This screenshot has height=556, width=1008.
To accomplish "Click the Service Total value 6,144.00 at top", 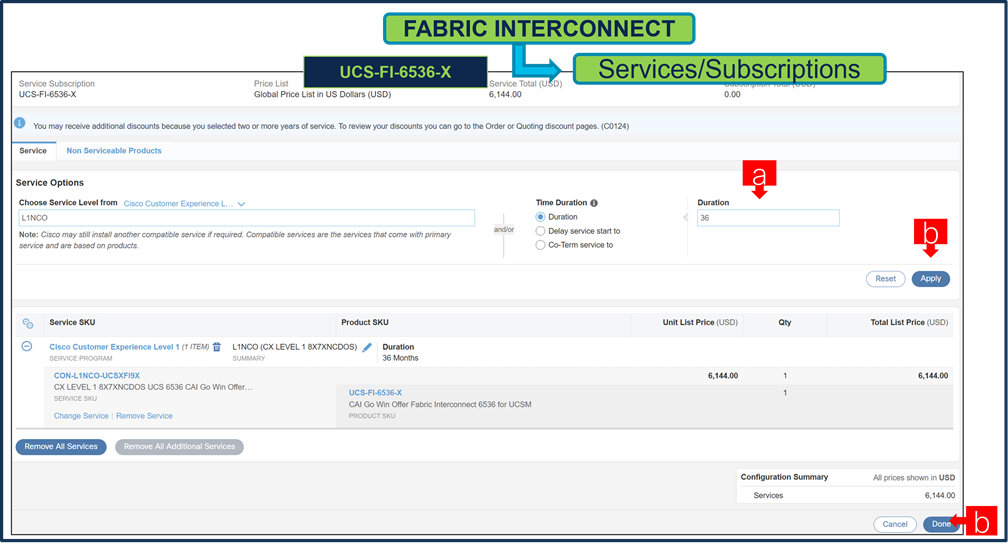I will click(505, 94).
